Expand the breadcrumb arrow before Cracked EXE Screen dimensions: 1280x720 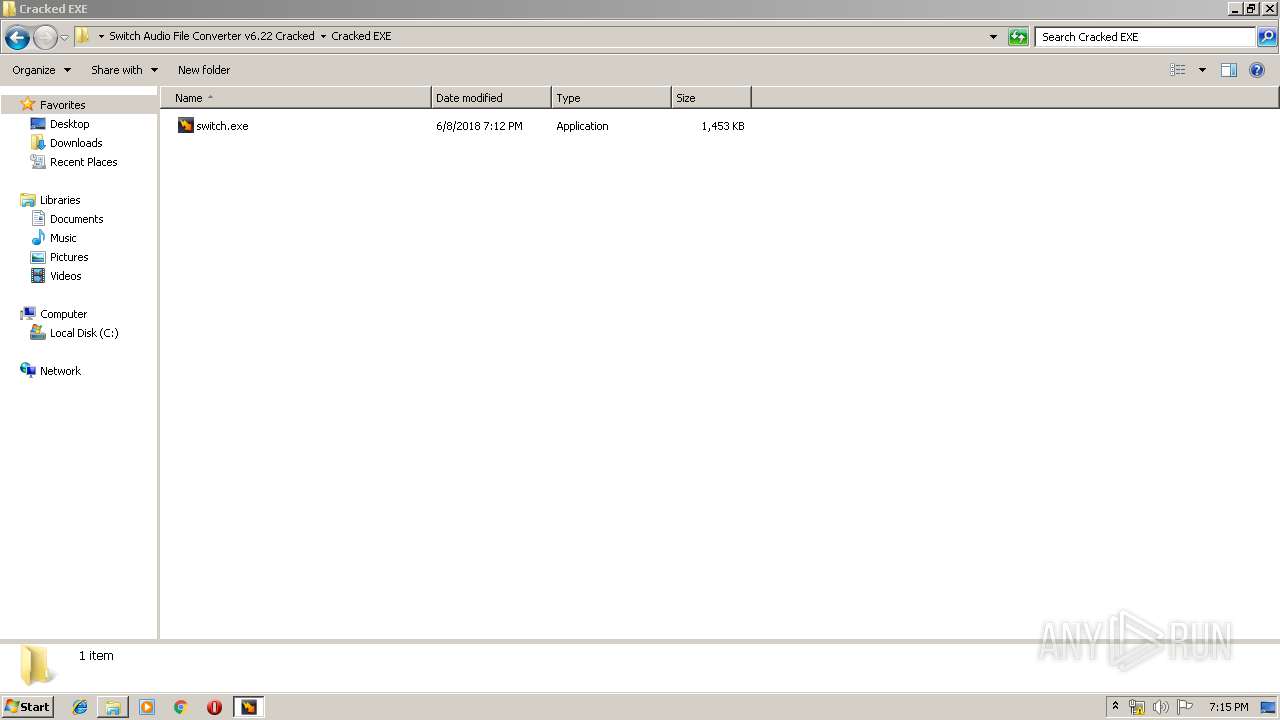pyautogui.click(x=323, y=36)
